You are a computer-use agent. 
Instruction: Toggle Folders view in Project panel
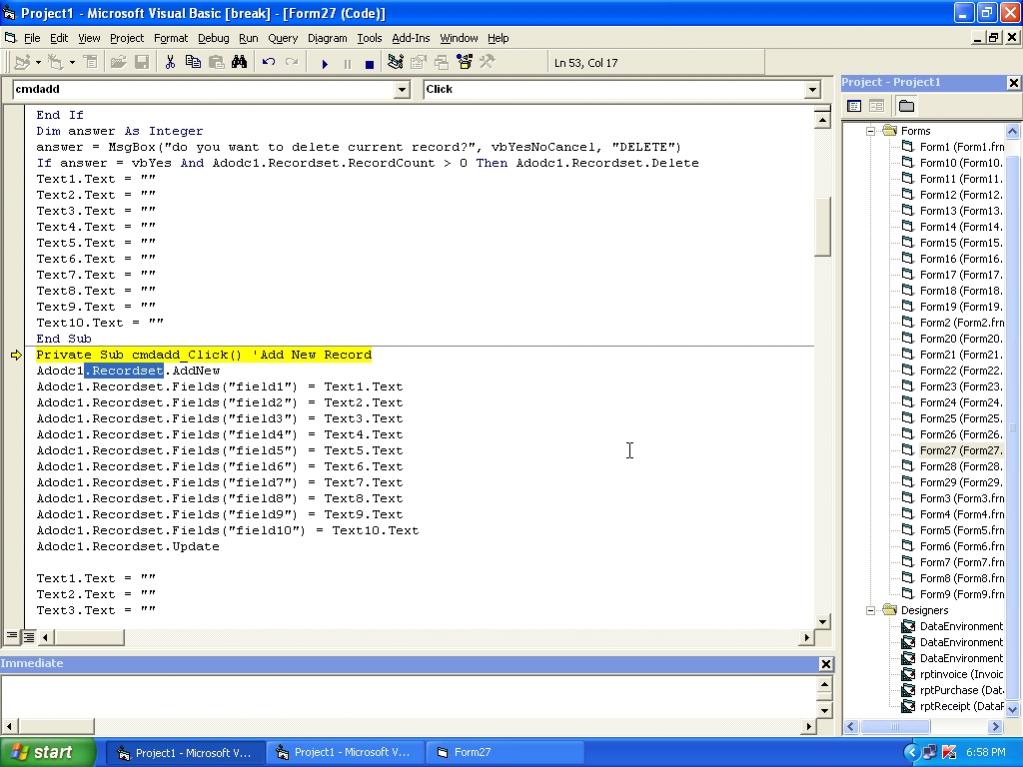click(906, 106)
